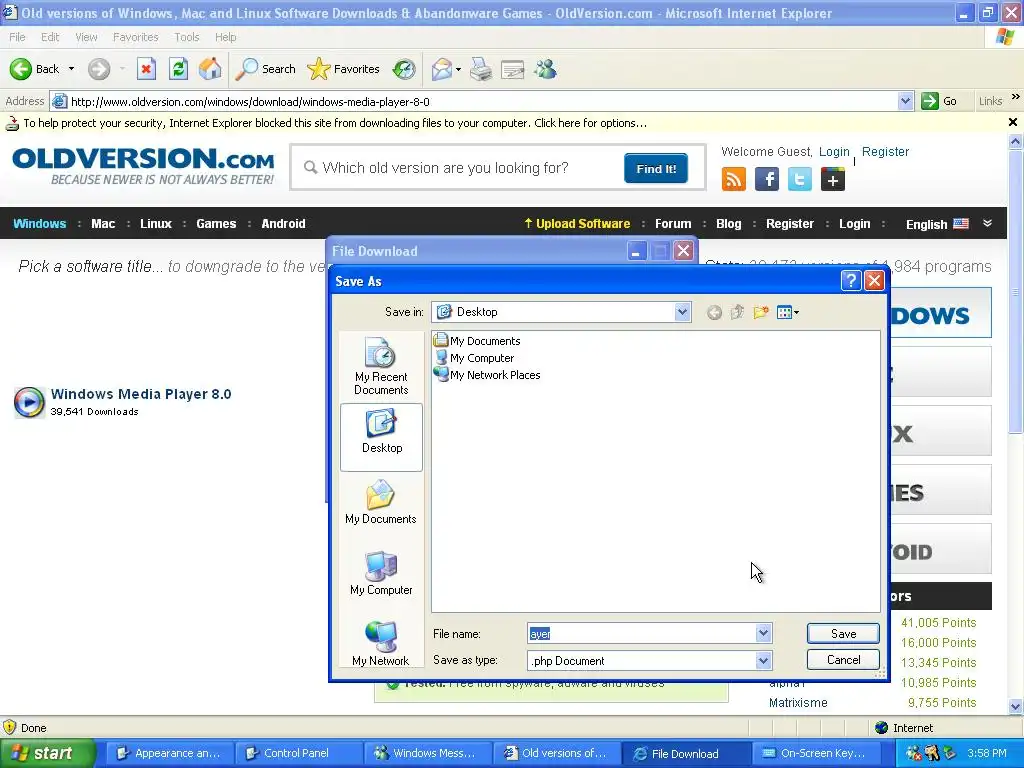Select My Documents in the places bar

[381, 502]
